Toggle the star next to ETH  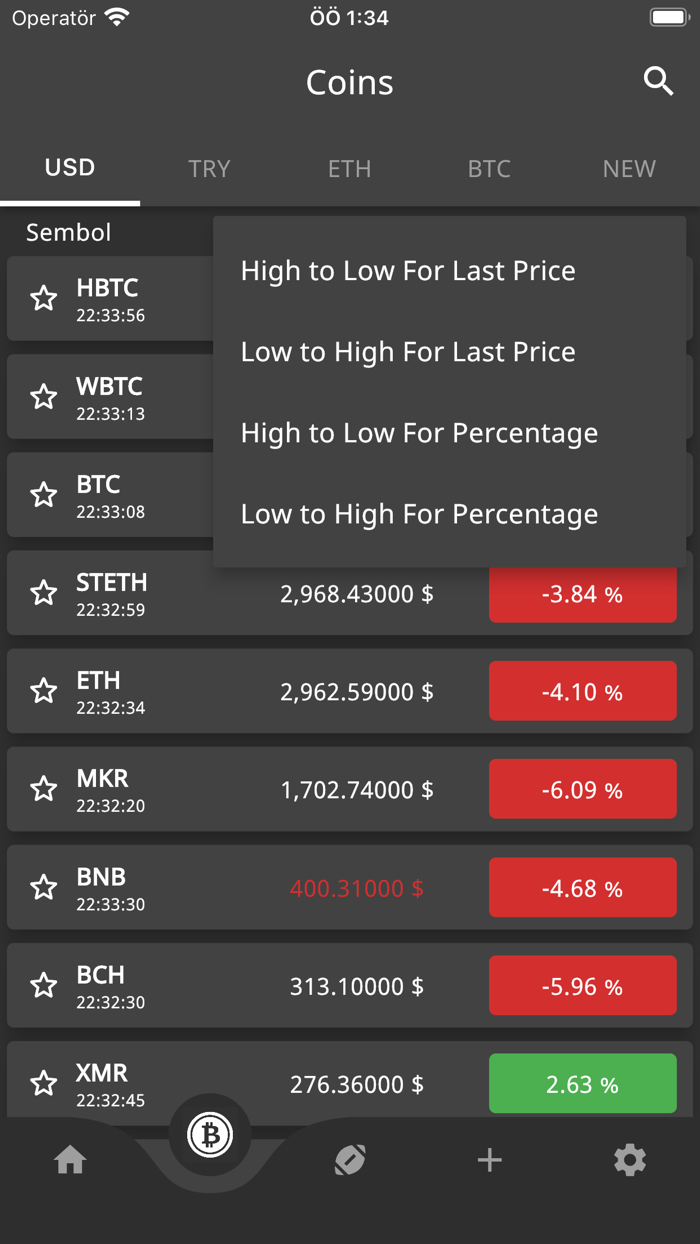[43, 691]
